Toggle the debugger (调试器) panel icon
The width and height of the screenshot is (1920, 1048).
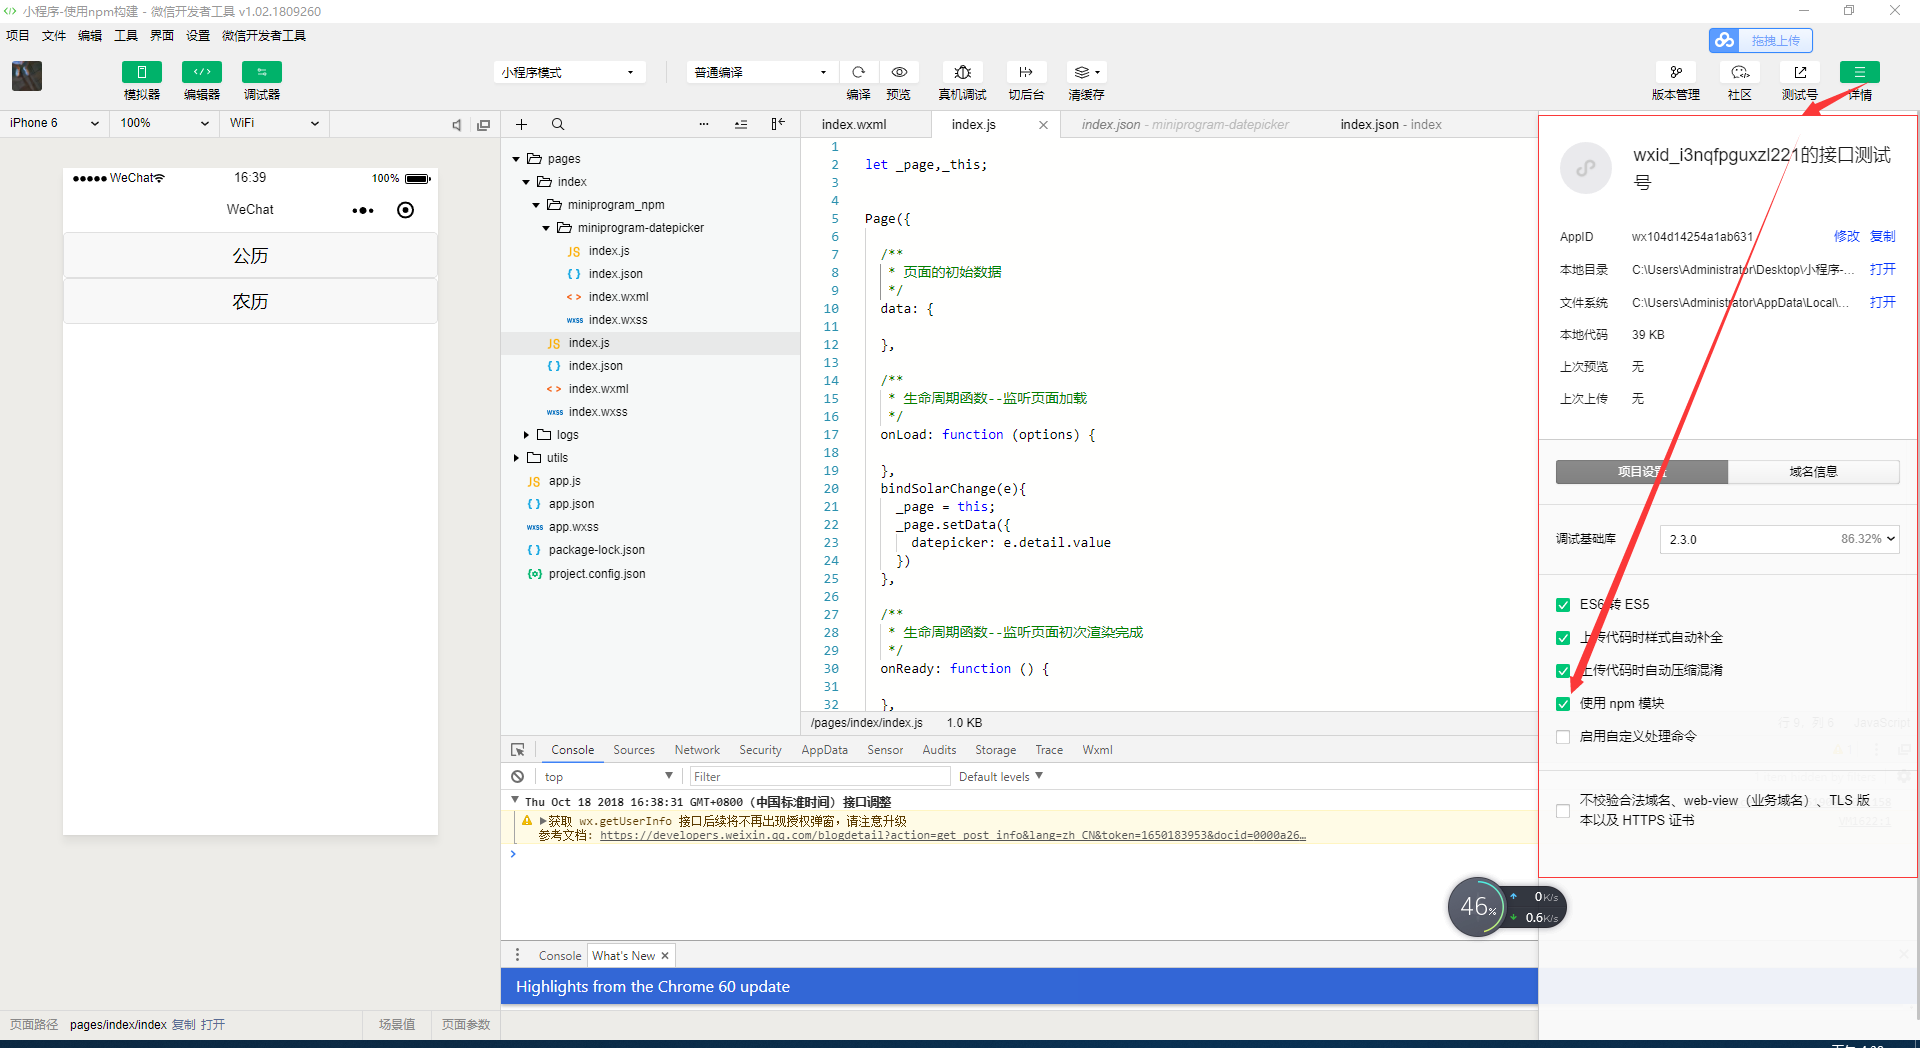click(261, 72)
